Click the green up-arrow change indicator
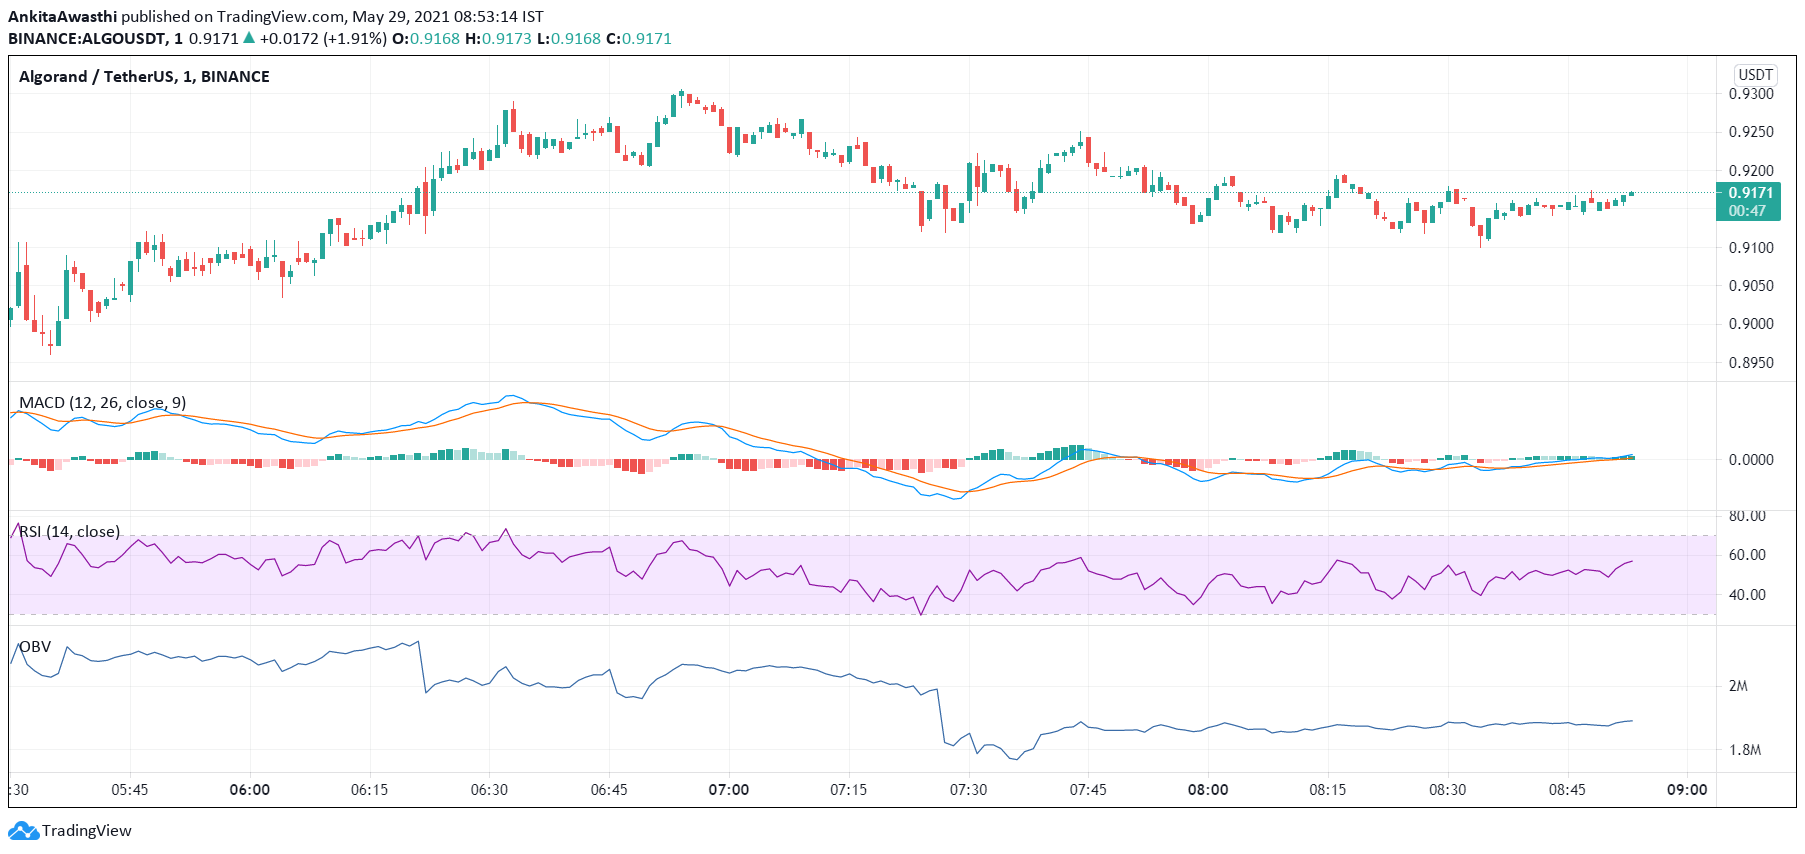The width and height of the screenshot is (1805, 854). pyautogui.click(x=249, y=38)
